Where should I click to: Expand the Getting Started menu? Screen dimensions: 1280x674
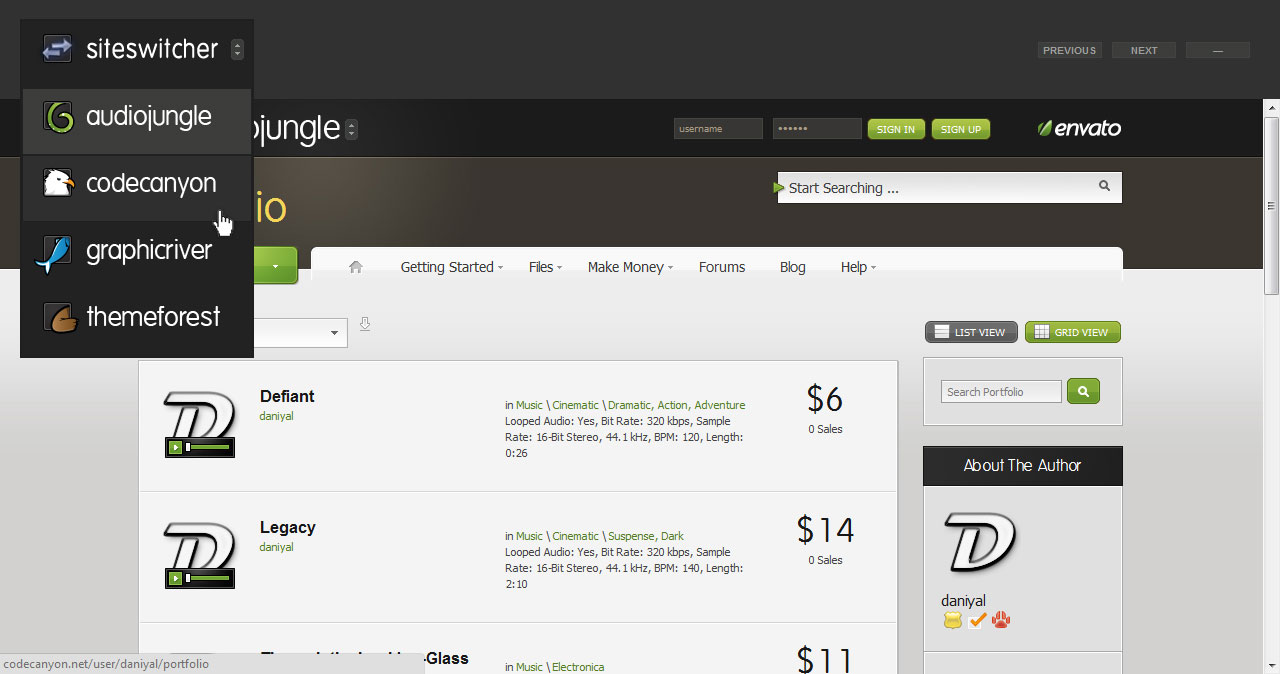click(451, 267)
